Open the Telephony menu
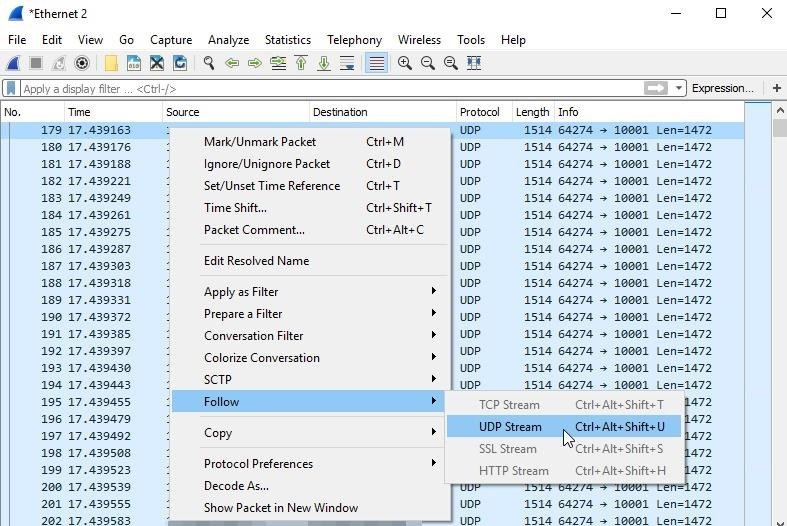This screenshot has width=787, height=526. (x=354, y=40)
